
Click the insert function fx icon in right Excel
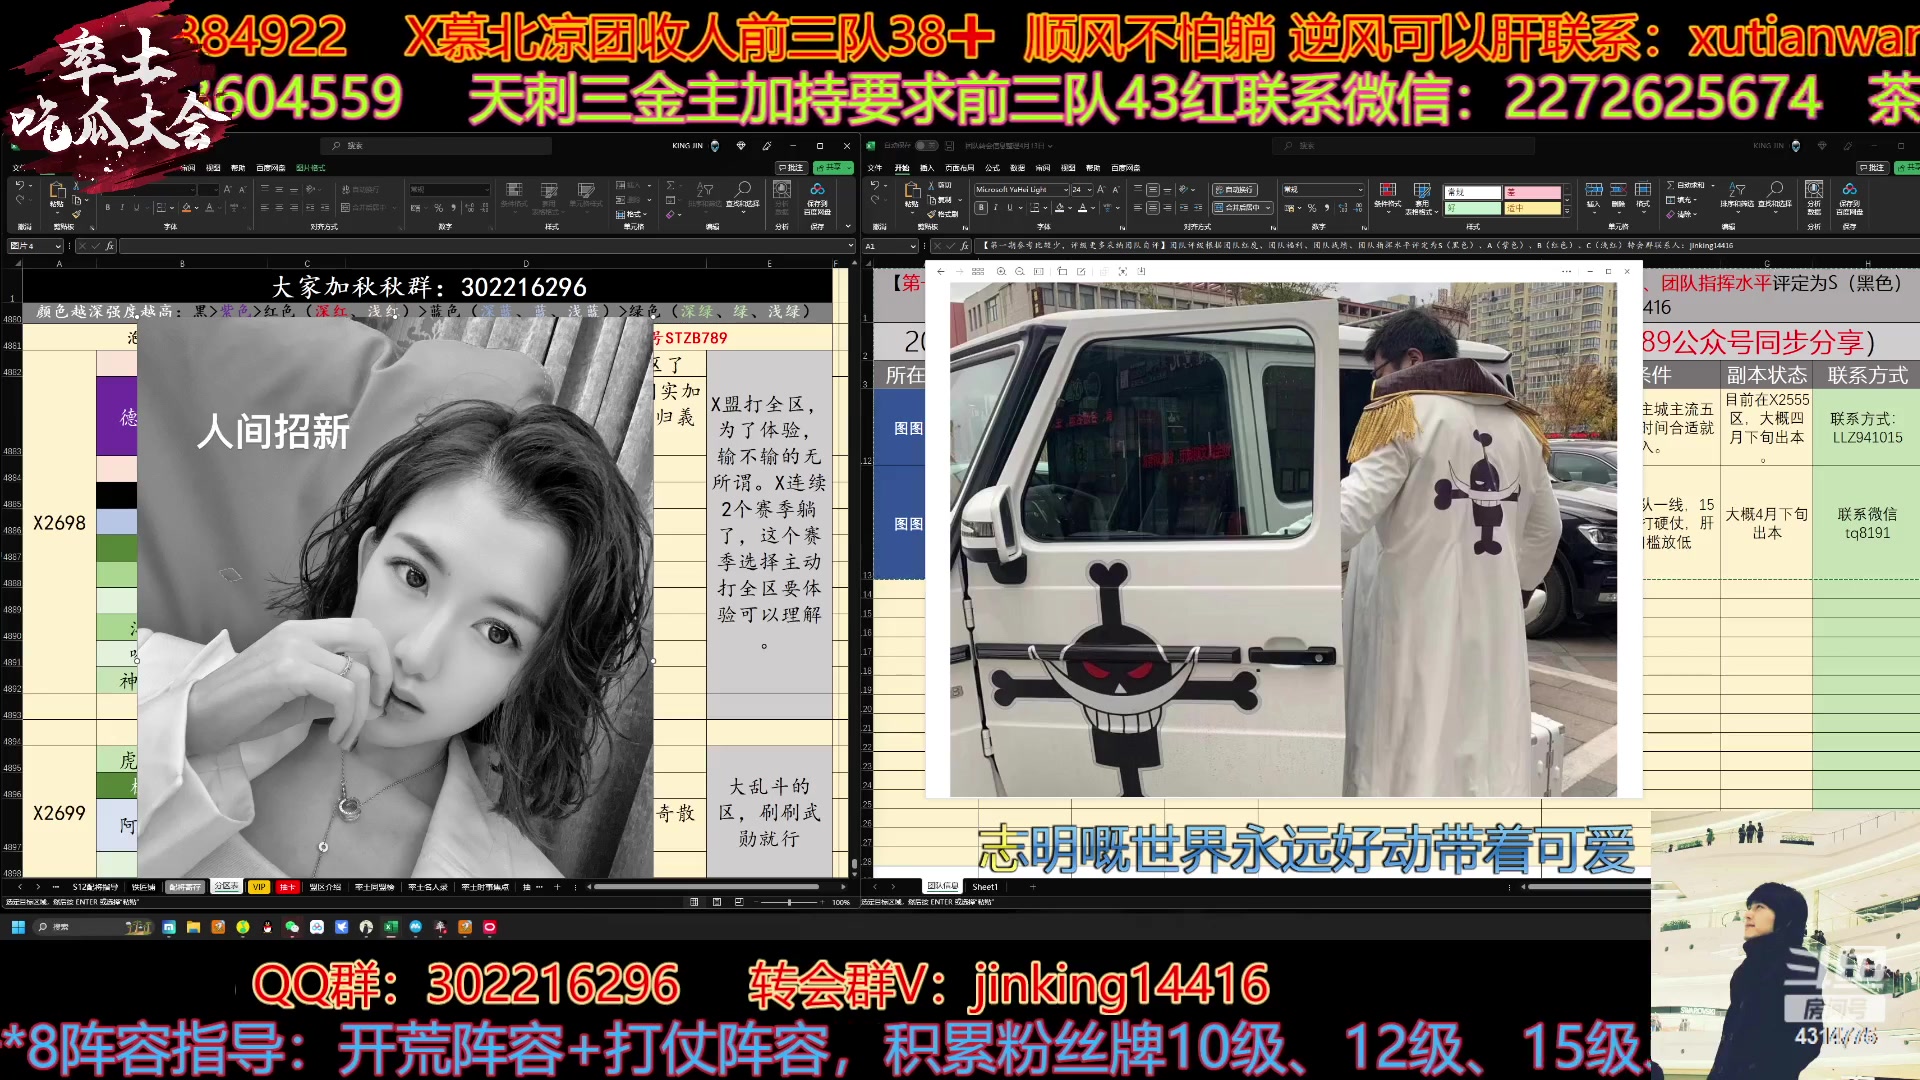coord(964,245)
